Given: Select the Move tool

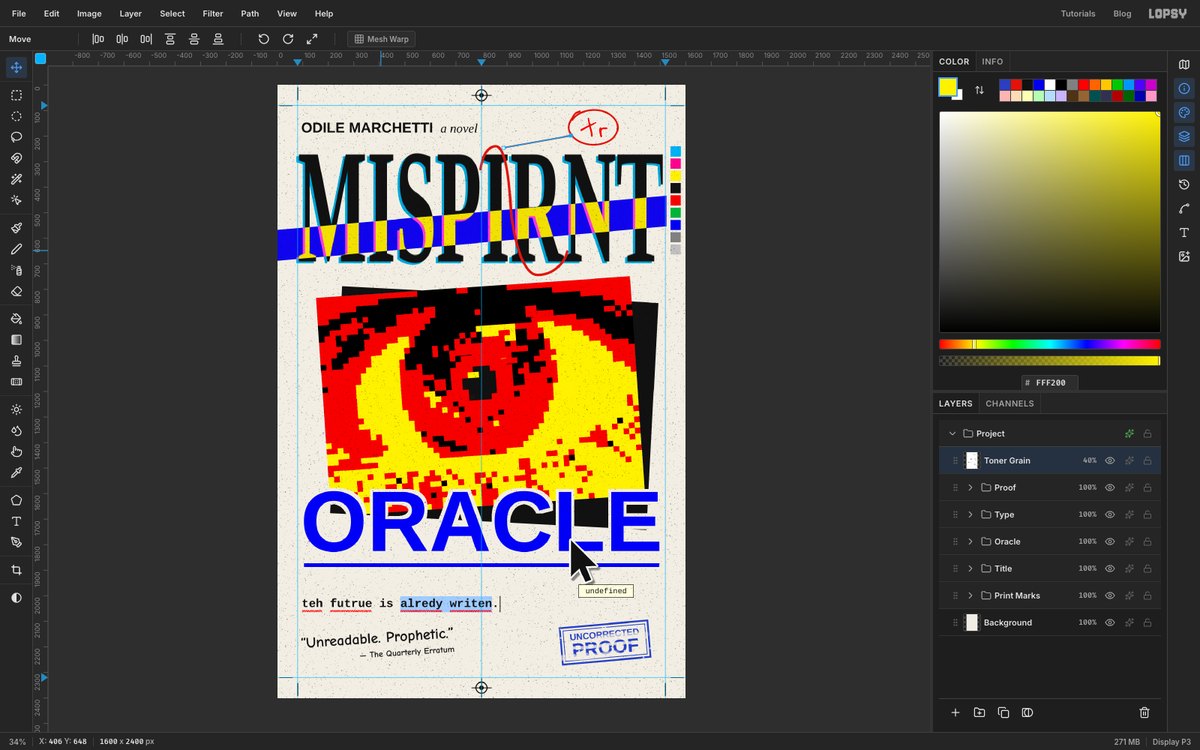Looking at the screenshot, I should 16,68.
